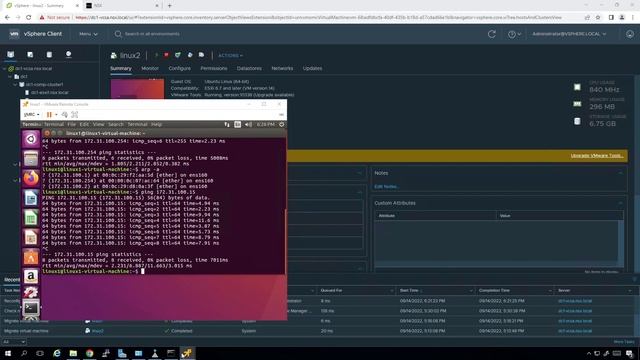Focus the Search in all environments field
The height and width of the screenshot is (360, 640).
click(152, 34)
